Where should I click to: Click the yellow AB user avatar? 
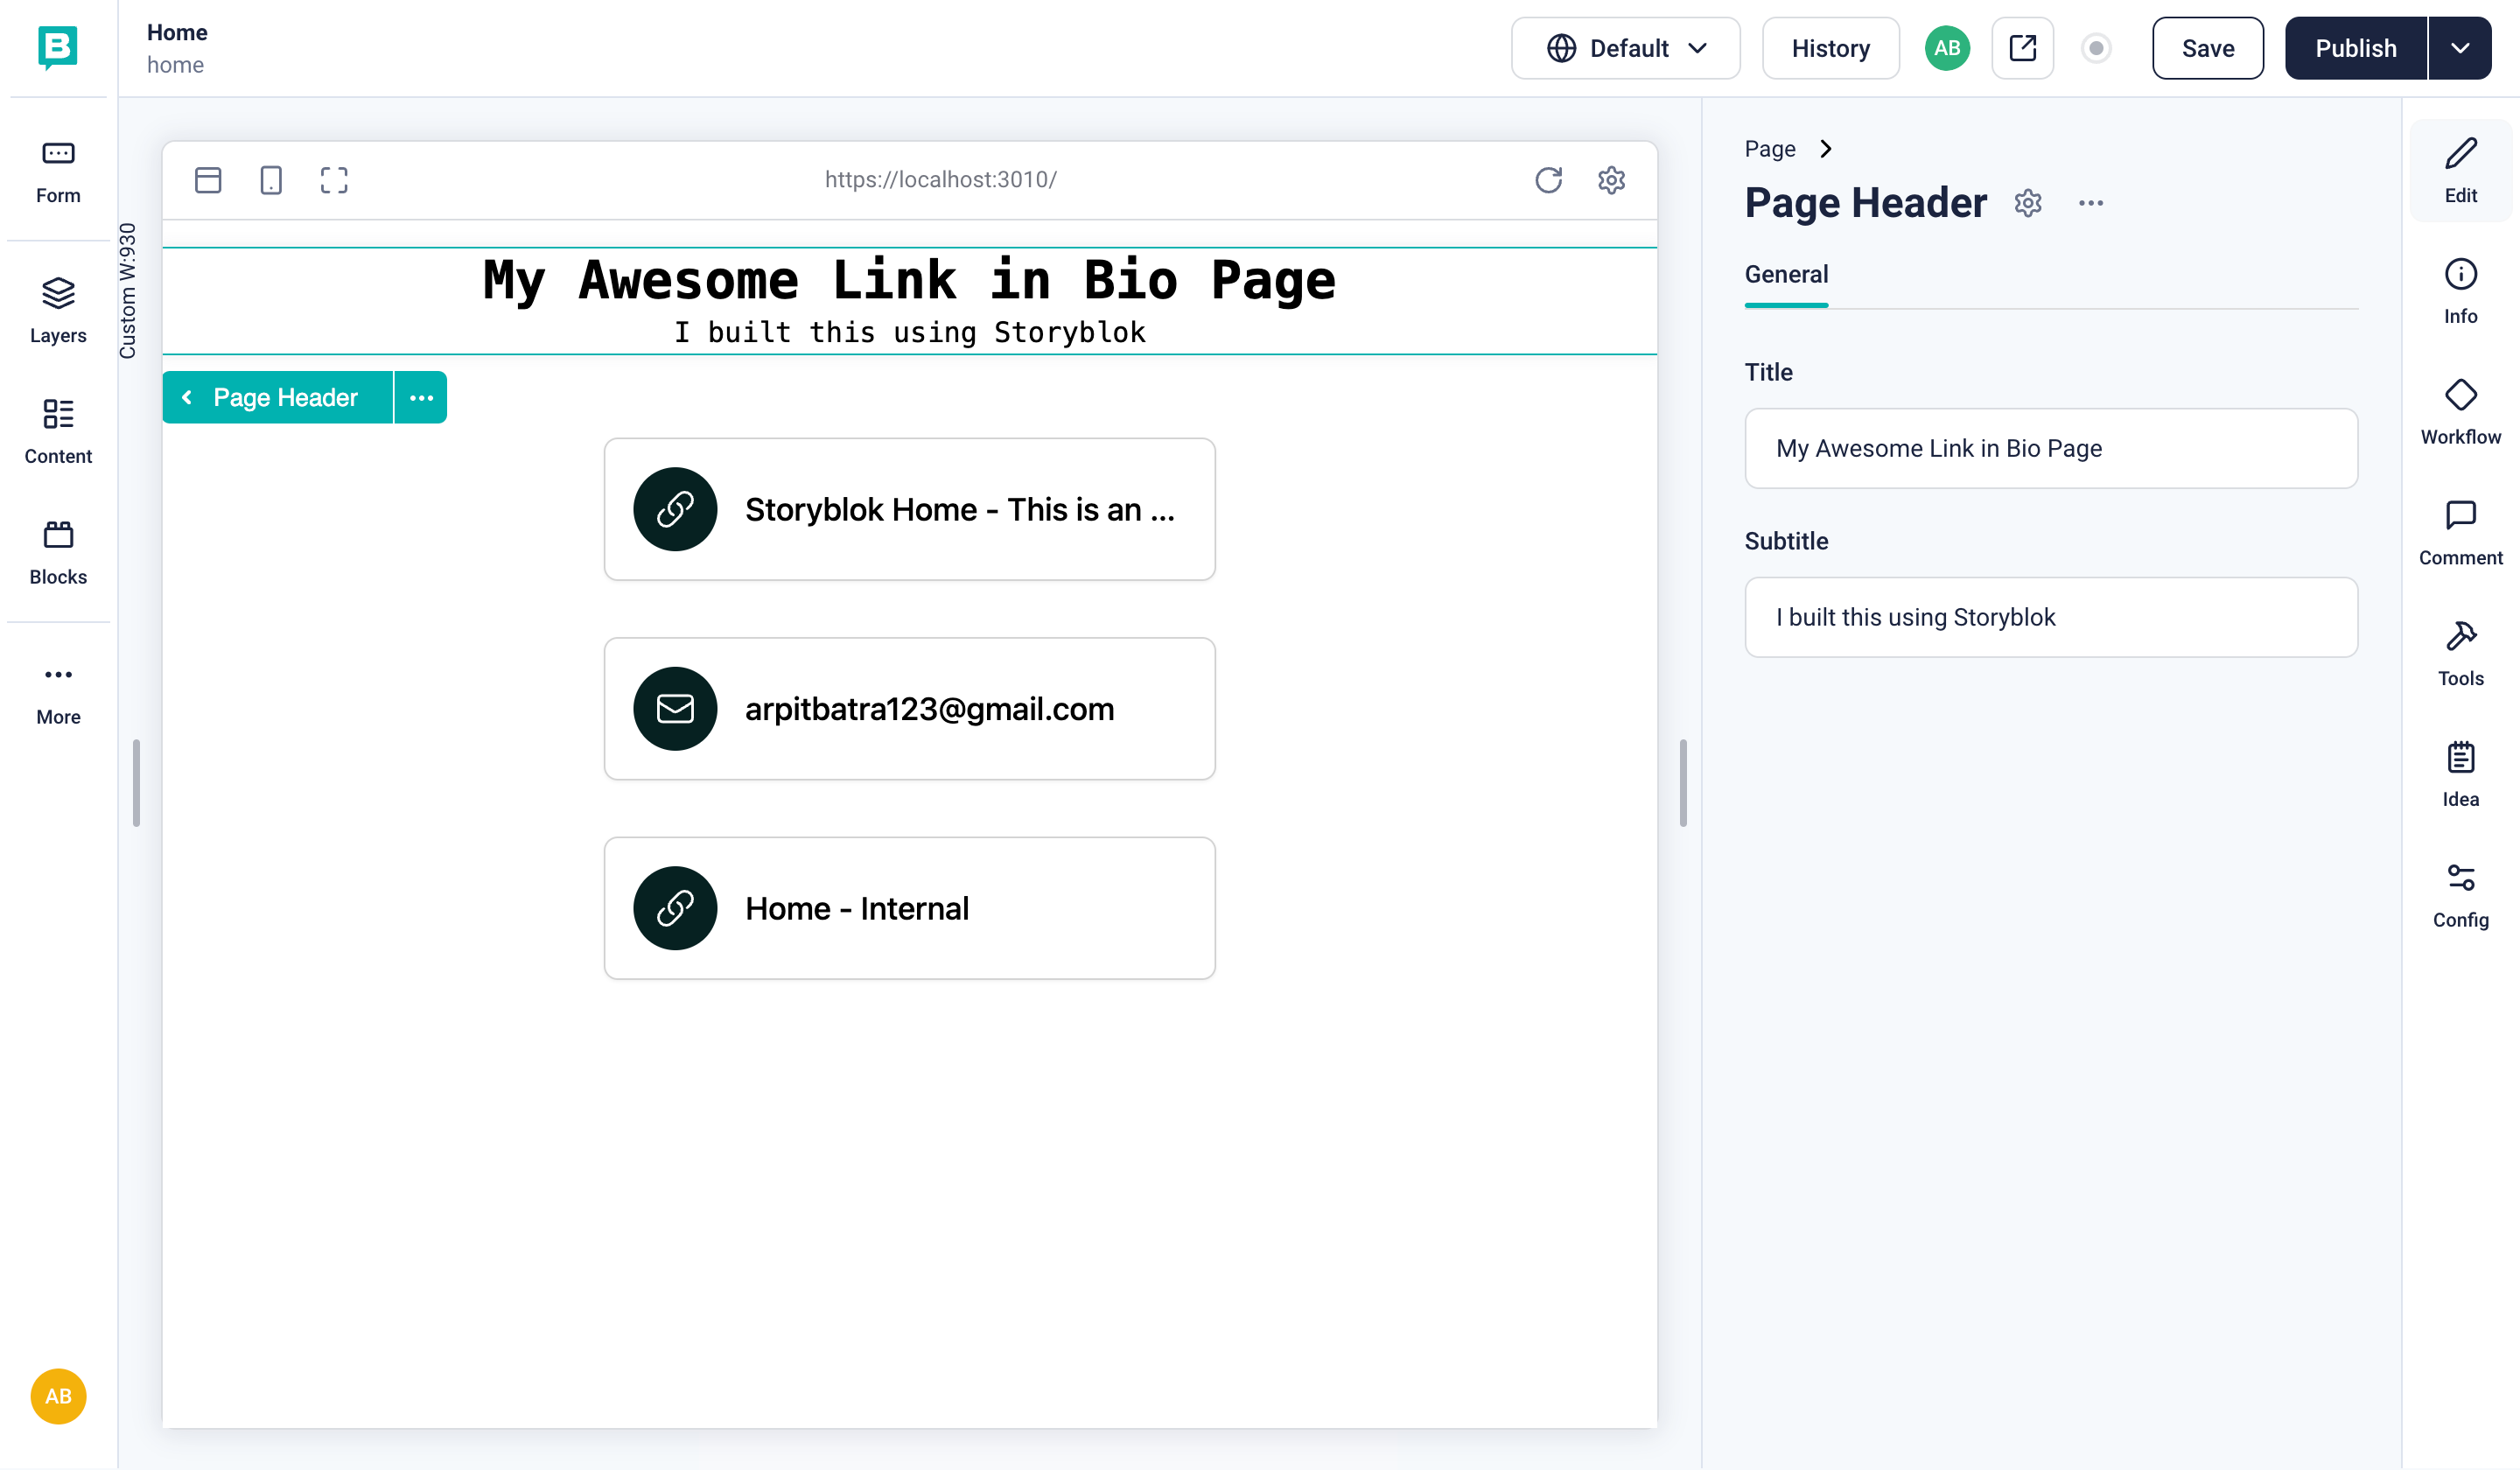[58, 1396]
